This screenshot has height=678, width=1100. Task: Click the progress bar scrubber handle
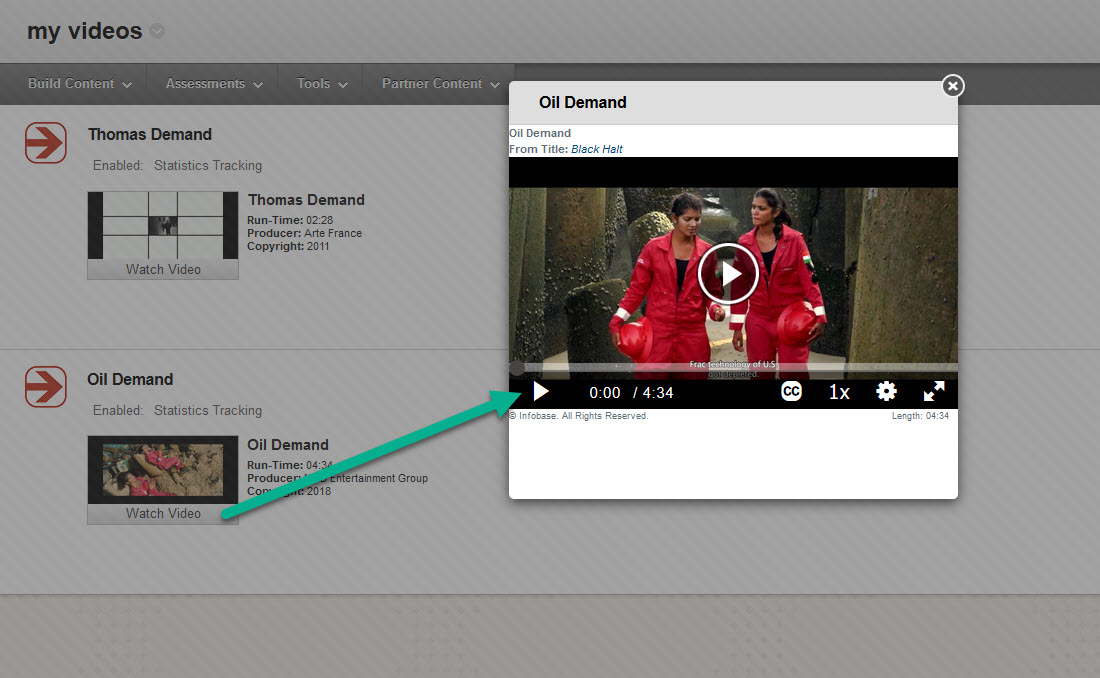(517, 367)
